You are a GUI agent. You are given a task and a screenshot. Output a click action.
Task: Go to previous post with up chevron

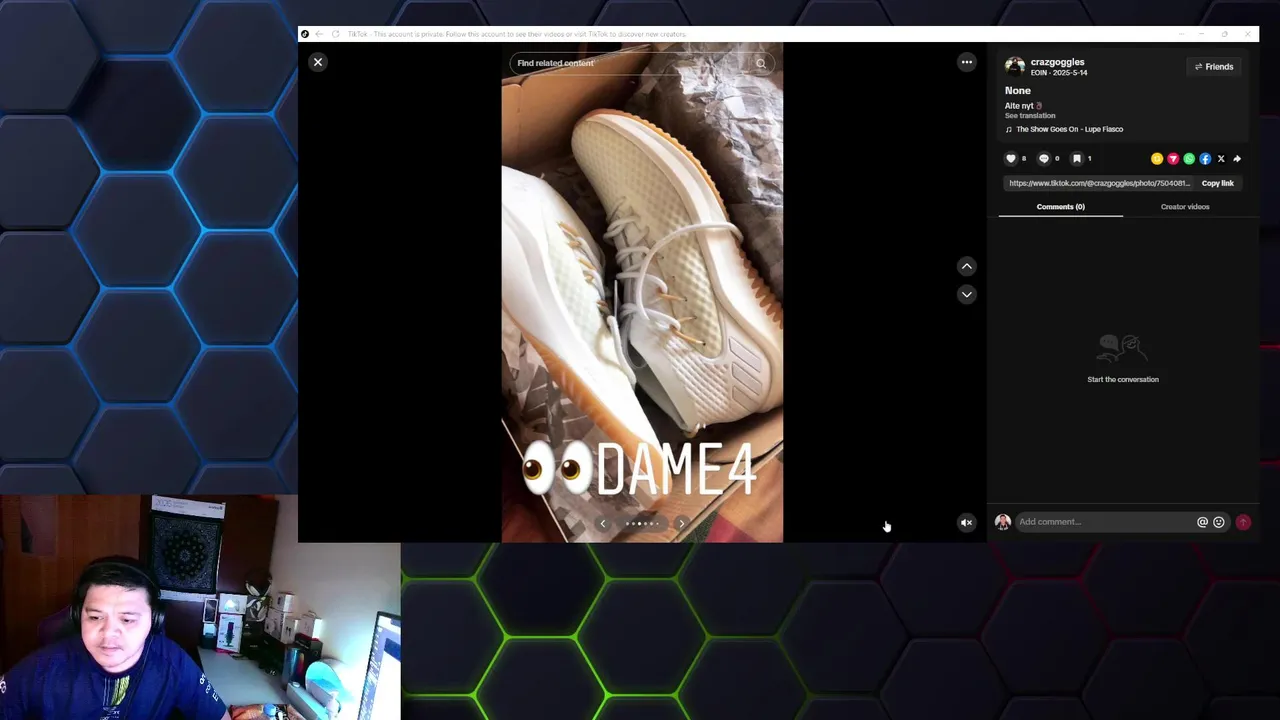tap(967, 266)
